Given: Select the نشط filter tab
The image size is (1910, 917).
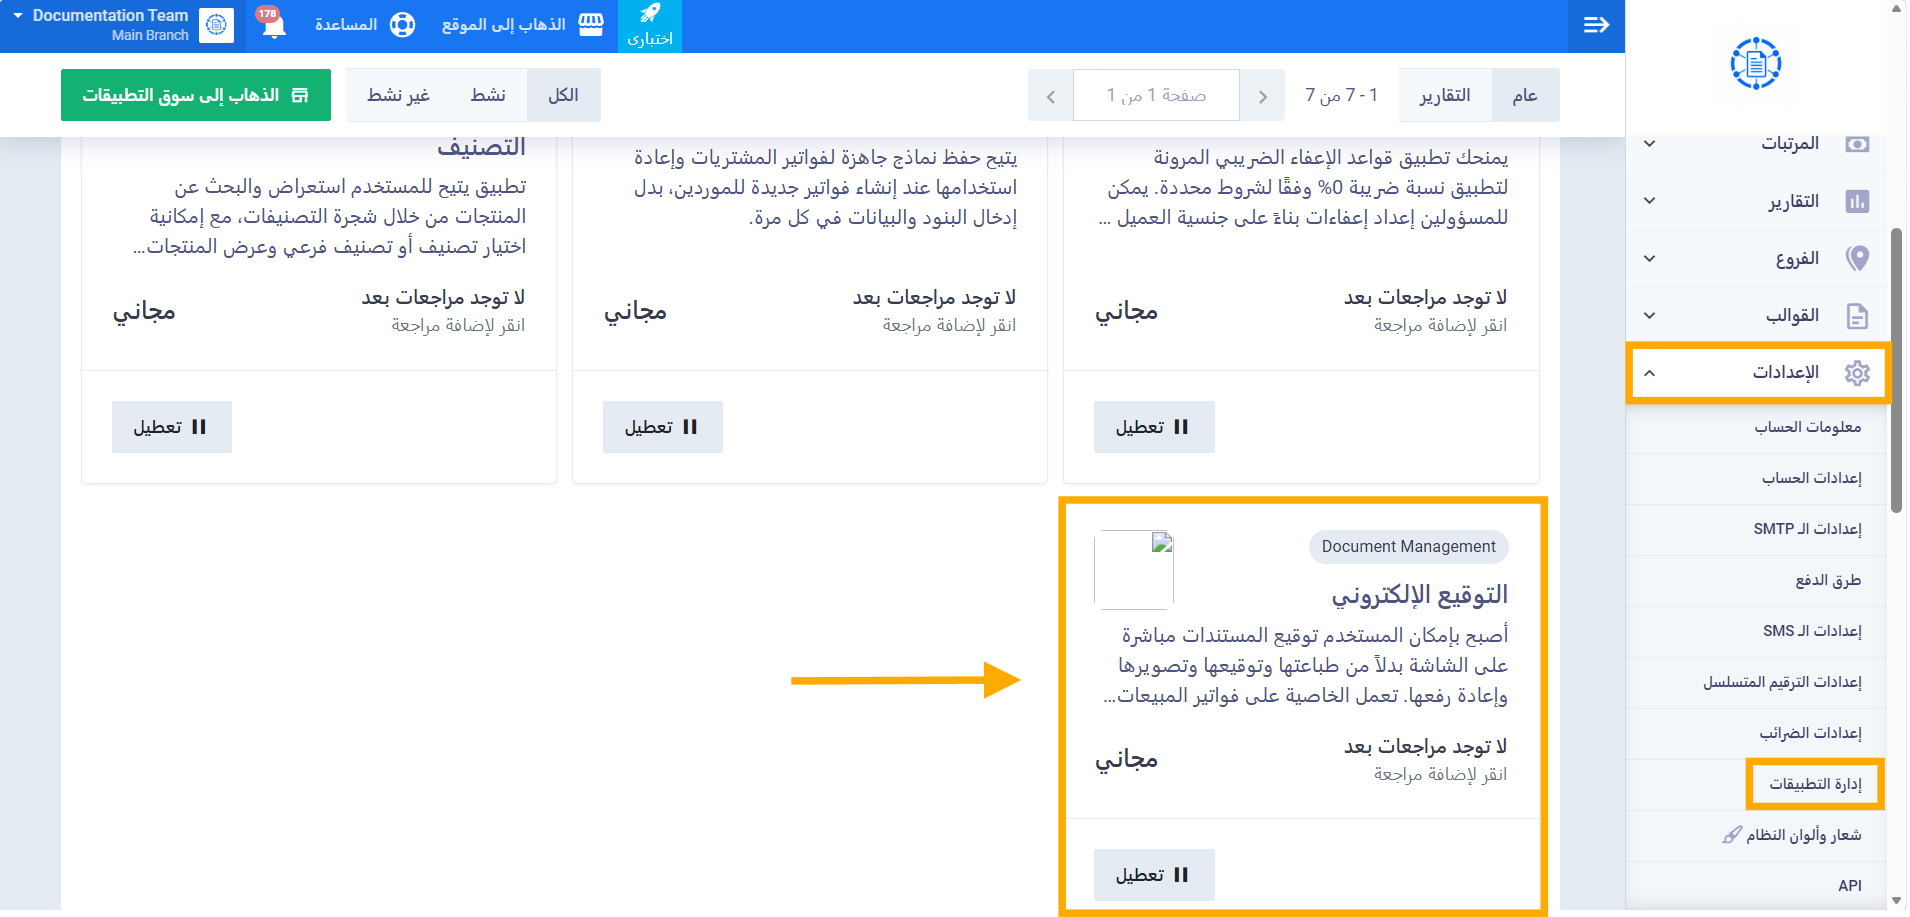Looking at the screenshot, I should (x=488, y=95).
